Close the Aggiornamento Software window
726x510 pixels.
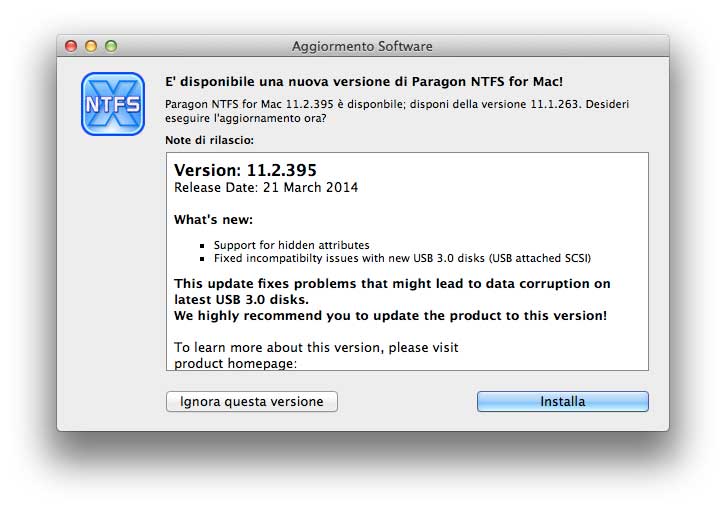pos(71,46)
